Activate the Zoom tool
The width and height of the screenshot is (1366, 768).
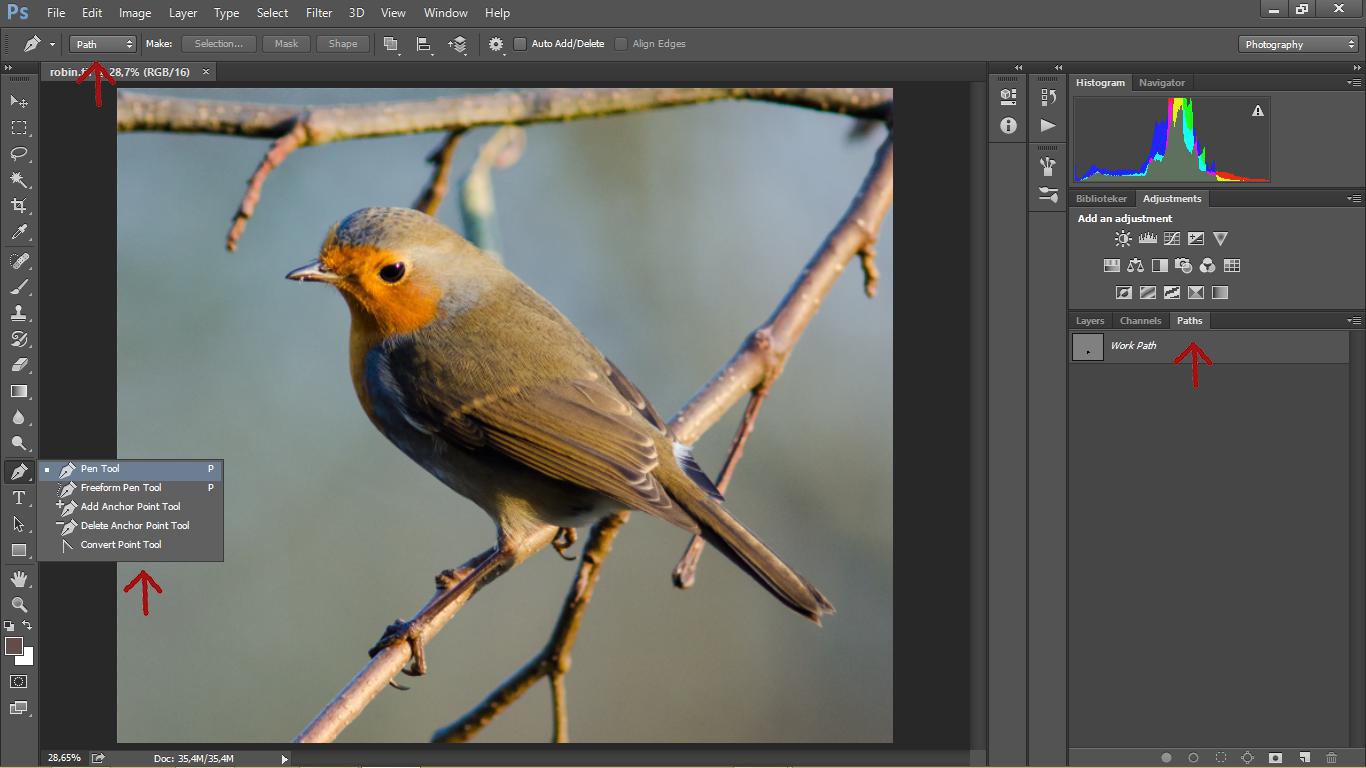click(18, 604)
